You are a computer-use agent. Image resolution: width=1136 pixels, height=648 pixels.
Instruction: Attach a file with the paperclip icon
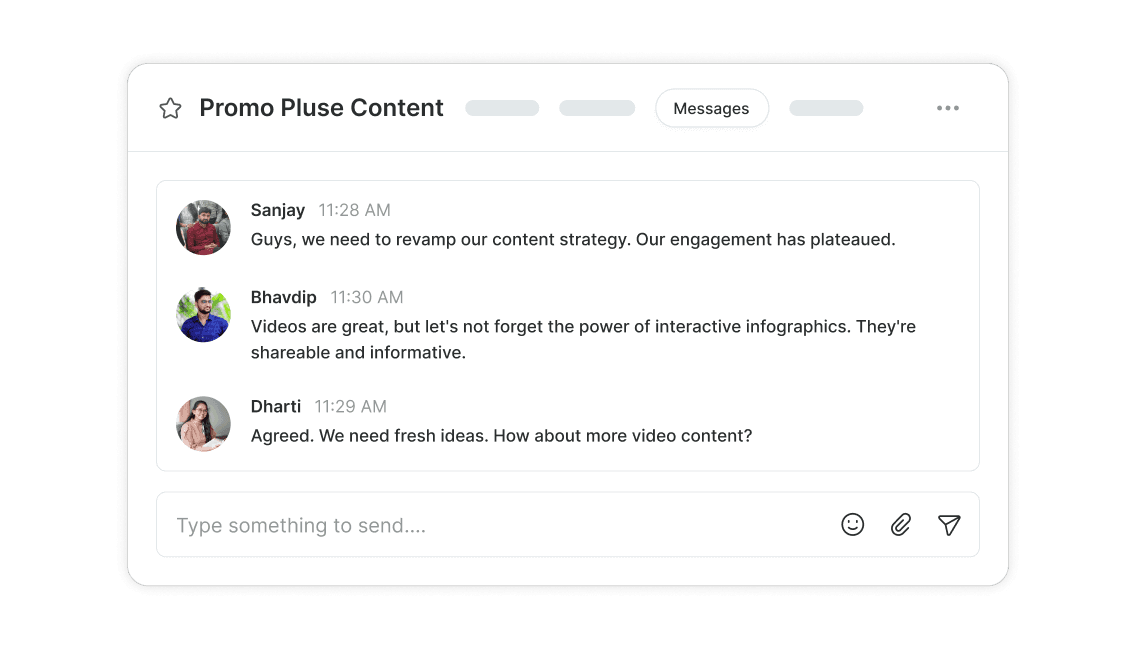click(x=901, y=524)
